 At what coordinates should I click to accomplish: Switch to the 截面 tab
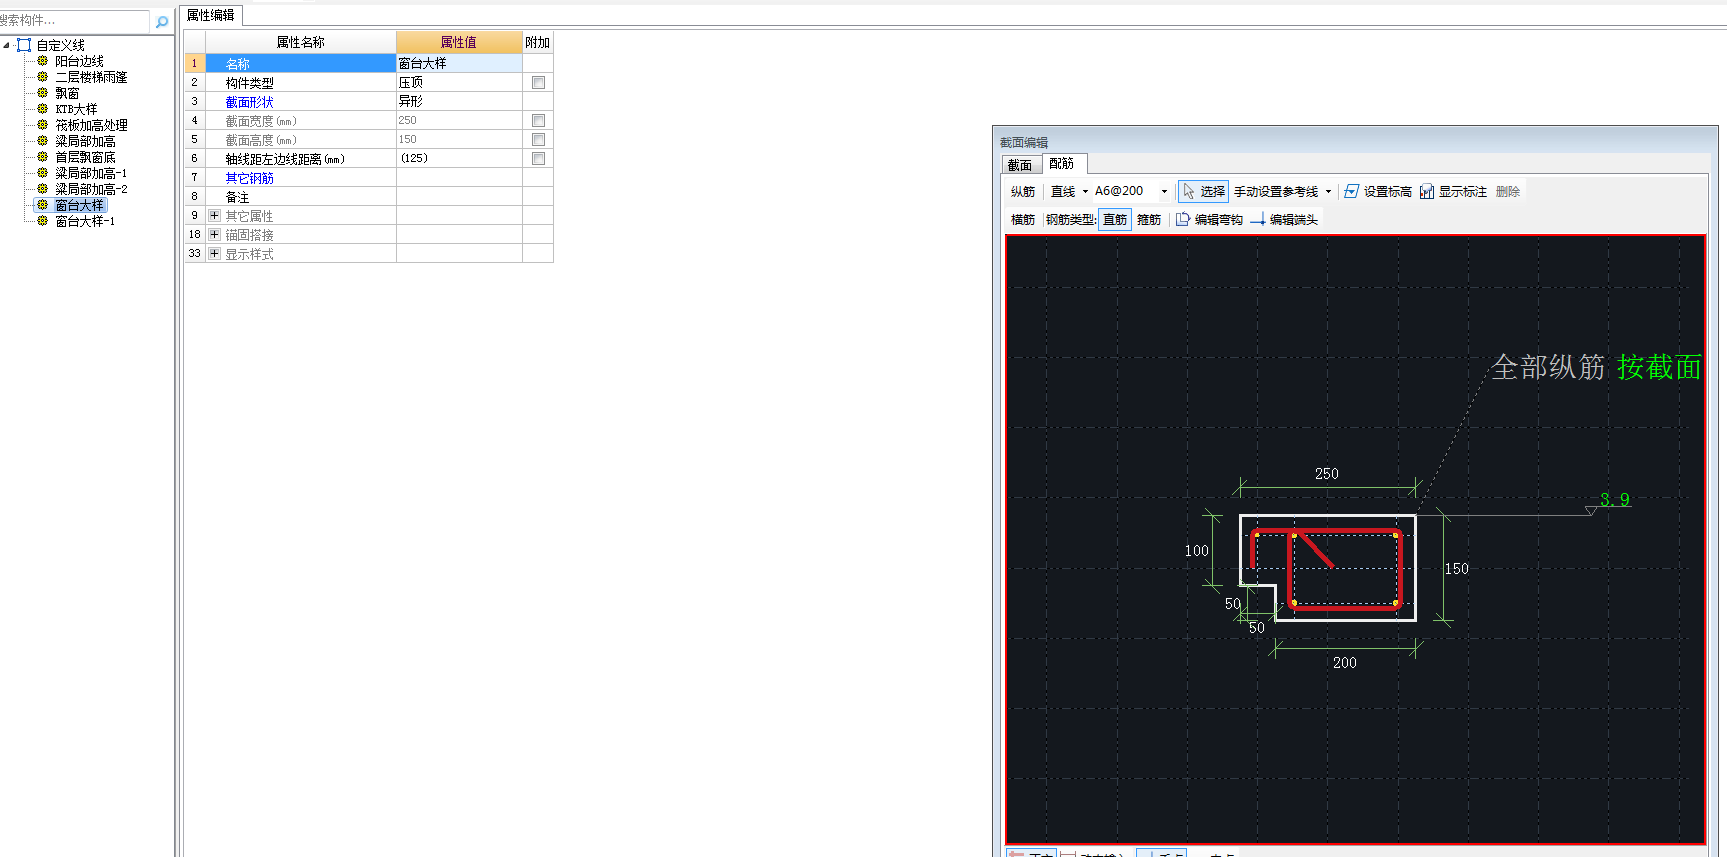pyautogui.click(x=1020, y=165)
